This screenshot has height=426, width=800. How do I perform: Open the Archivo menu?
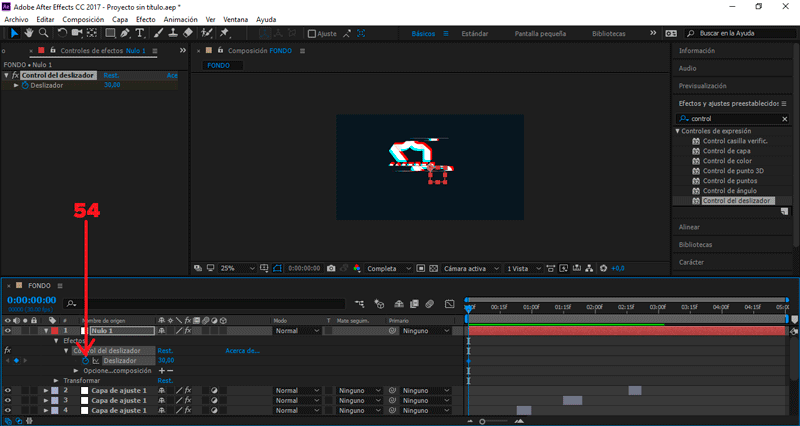click(x=16, y=19)
